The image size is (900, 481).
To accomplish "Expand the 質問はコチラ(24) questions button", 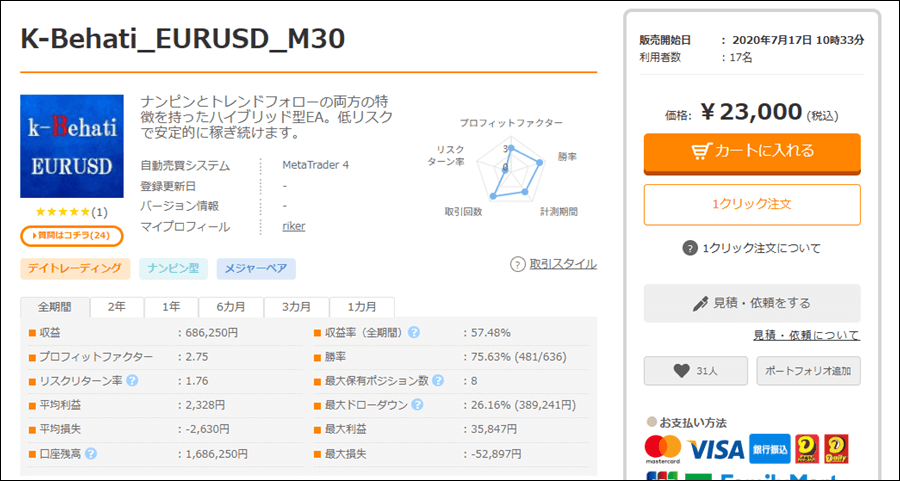I will [x=71, y=236].
